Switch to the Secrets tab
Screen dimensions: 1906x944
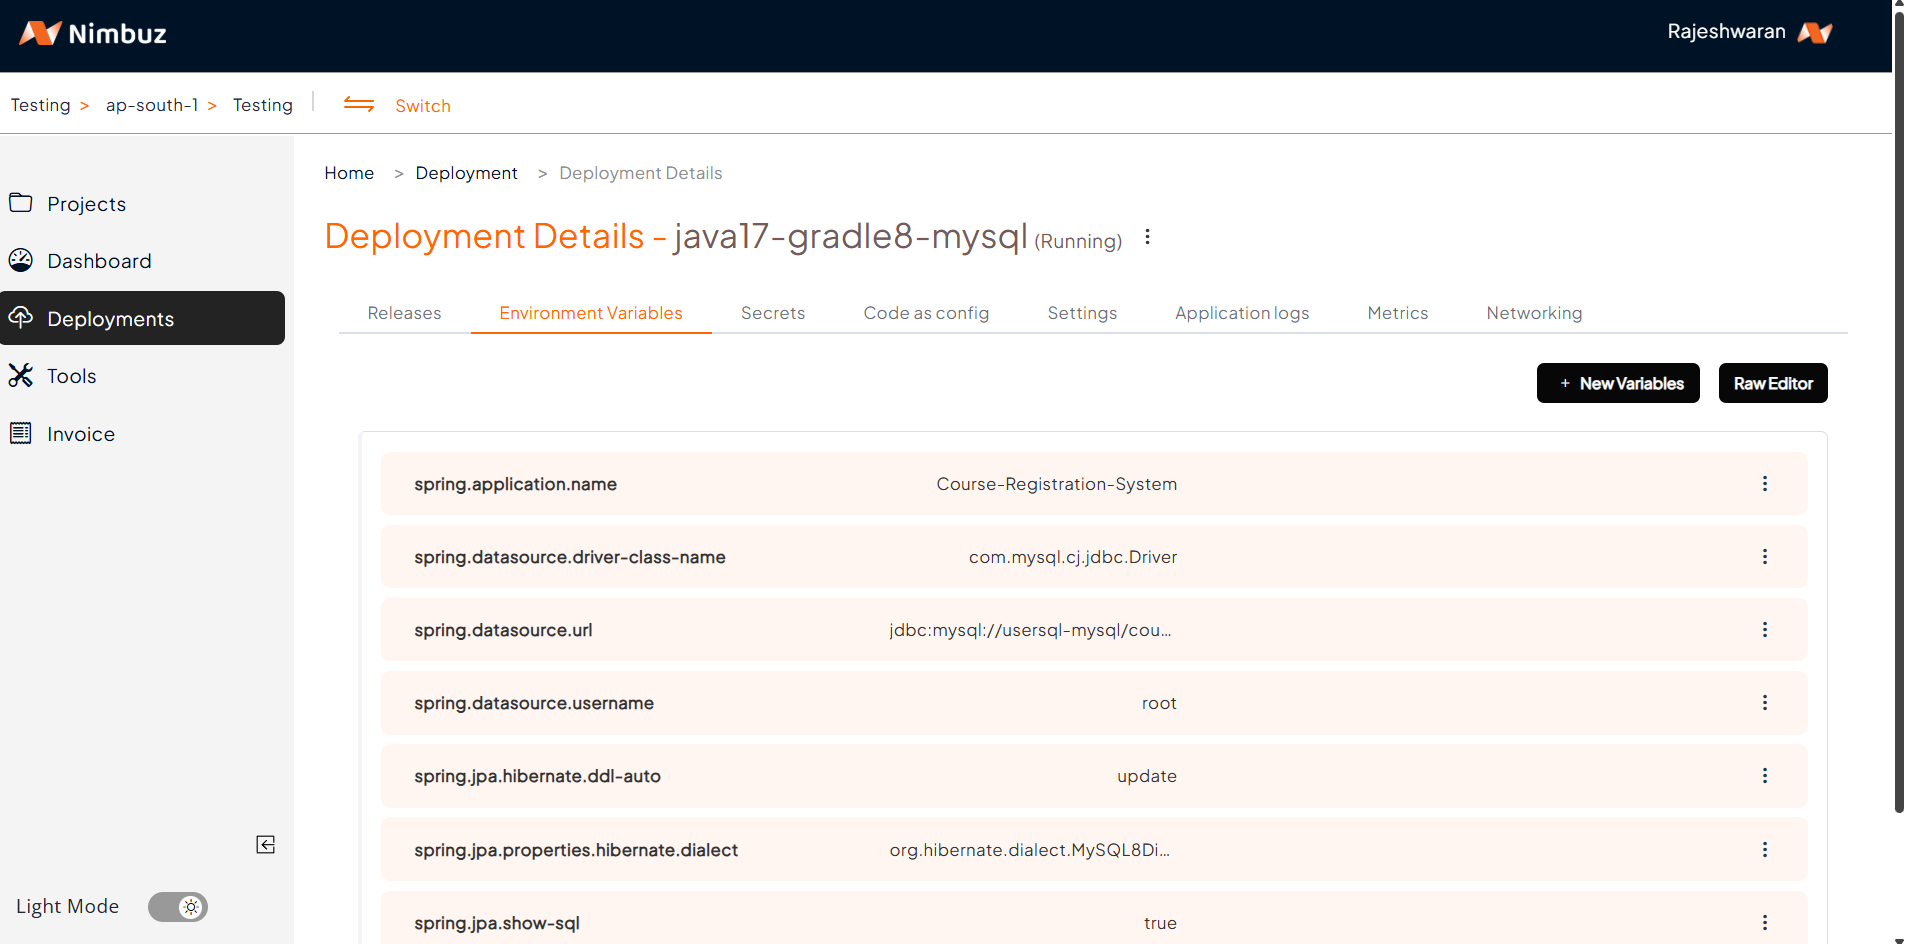(772, 313)
